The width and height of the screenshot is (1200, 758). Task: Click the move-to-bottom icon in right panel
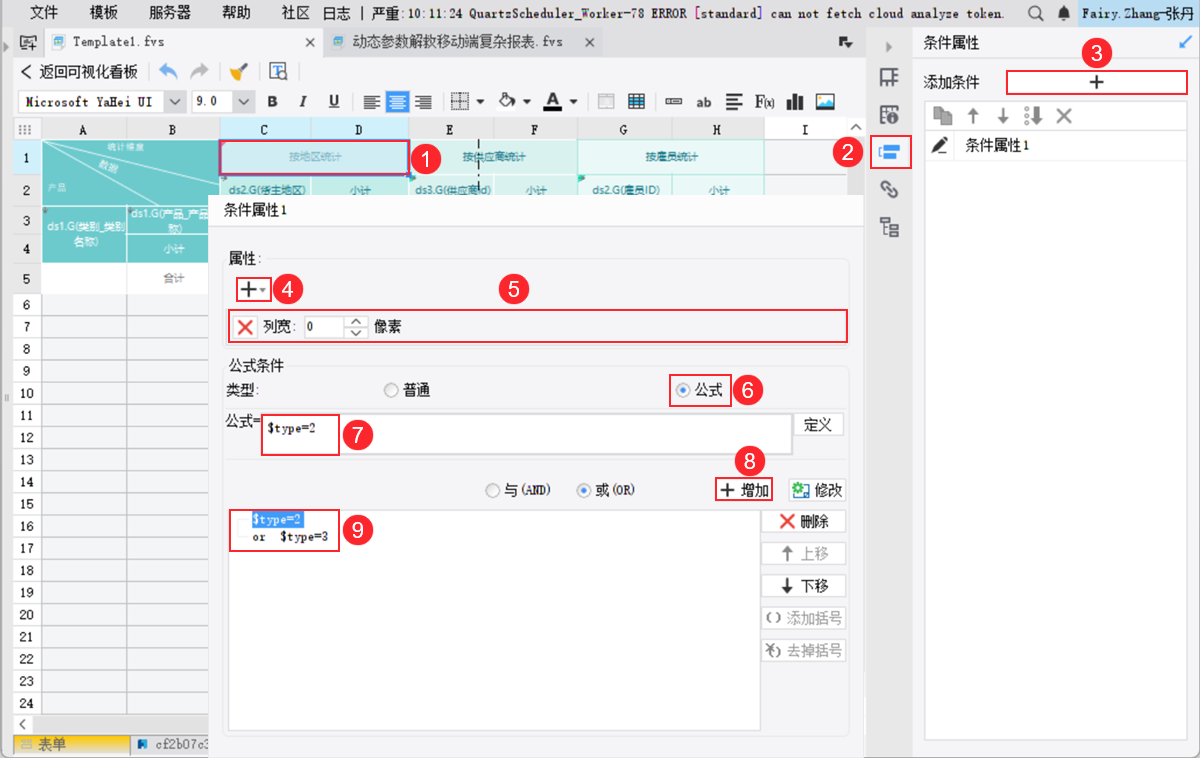1033,115
